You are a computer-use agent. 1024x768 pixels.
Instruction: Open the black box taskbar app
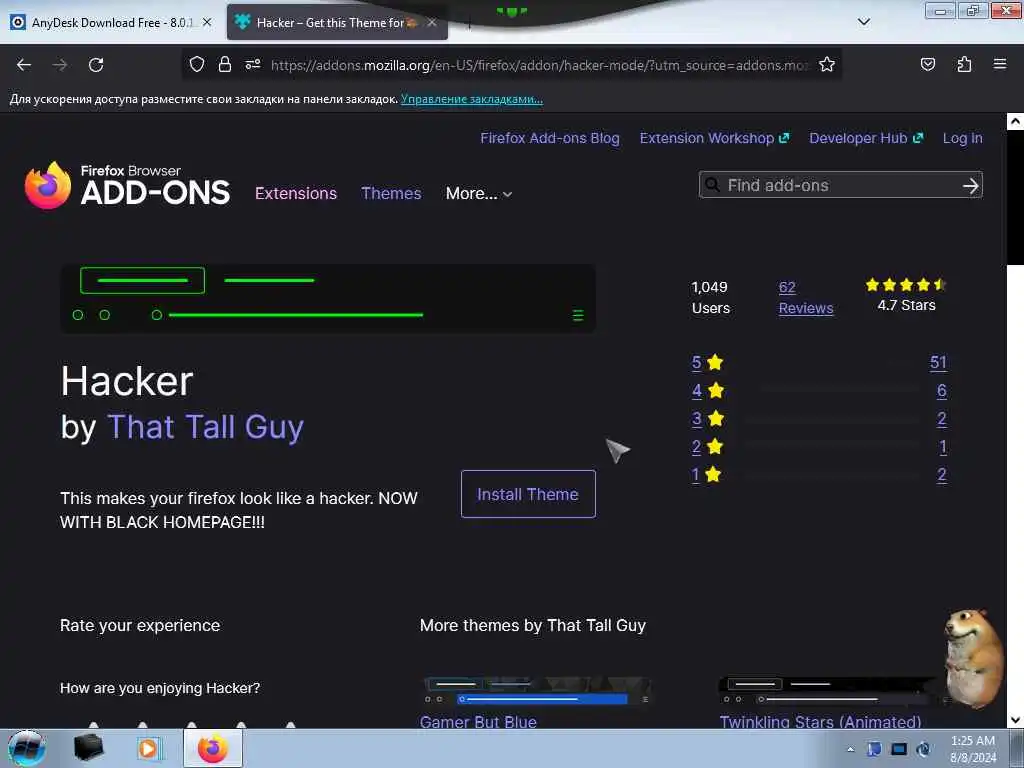point(88,748)
